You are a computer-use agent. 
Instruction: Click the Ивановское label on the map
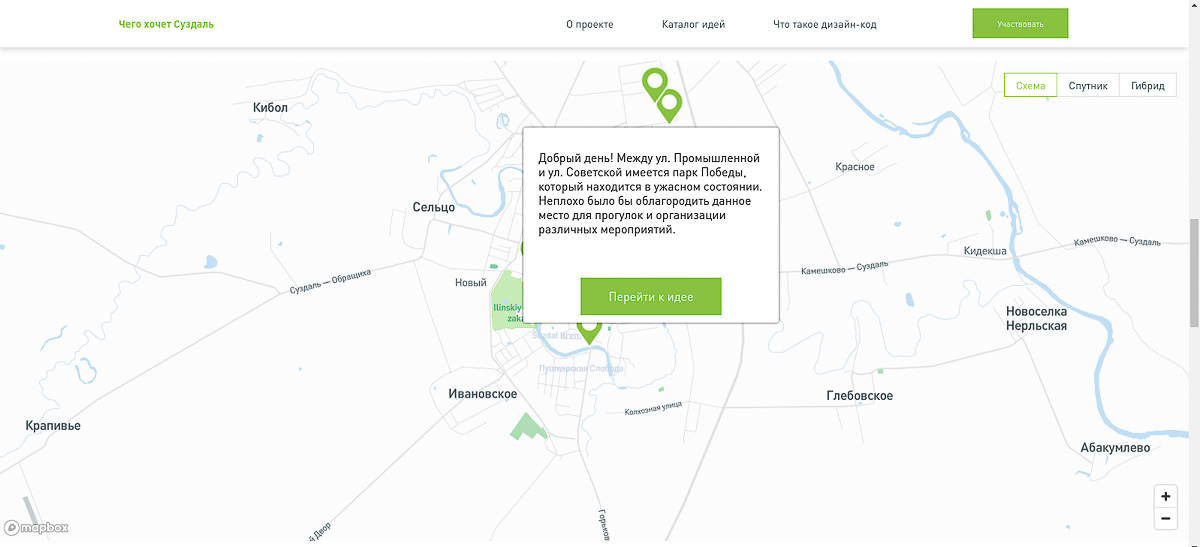click(x=483, y=394)
